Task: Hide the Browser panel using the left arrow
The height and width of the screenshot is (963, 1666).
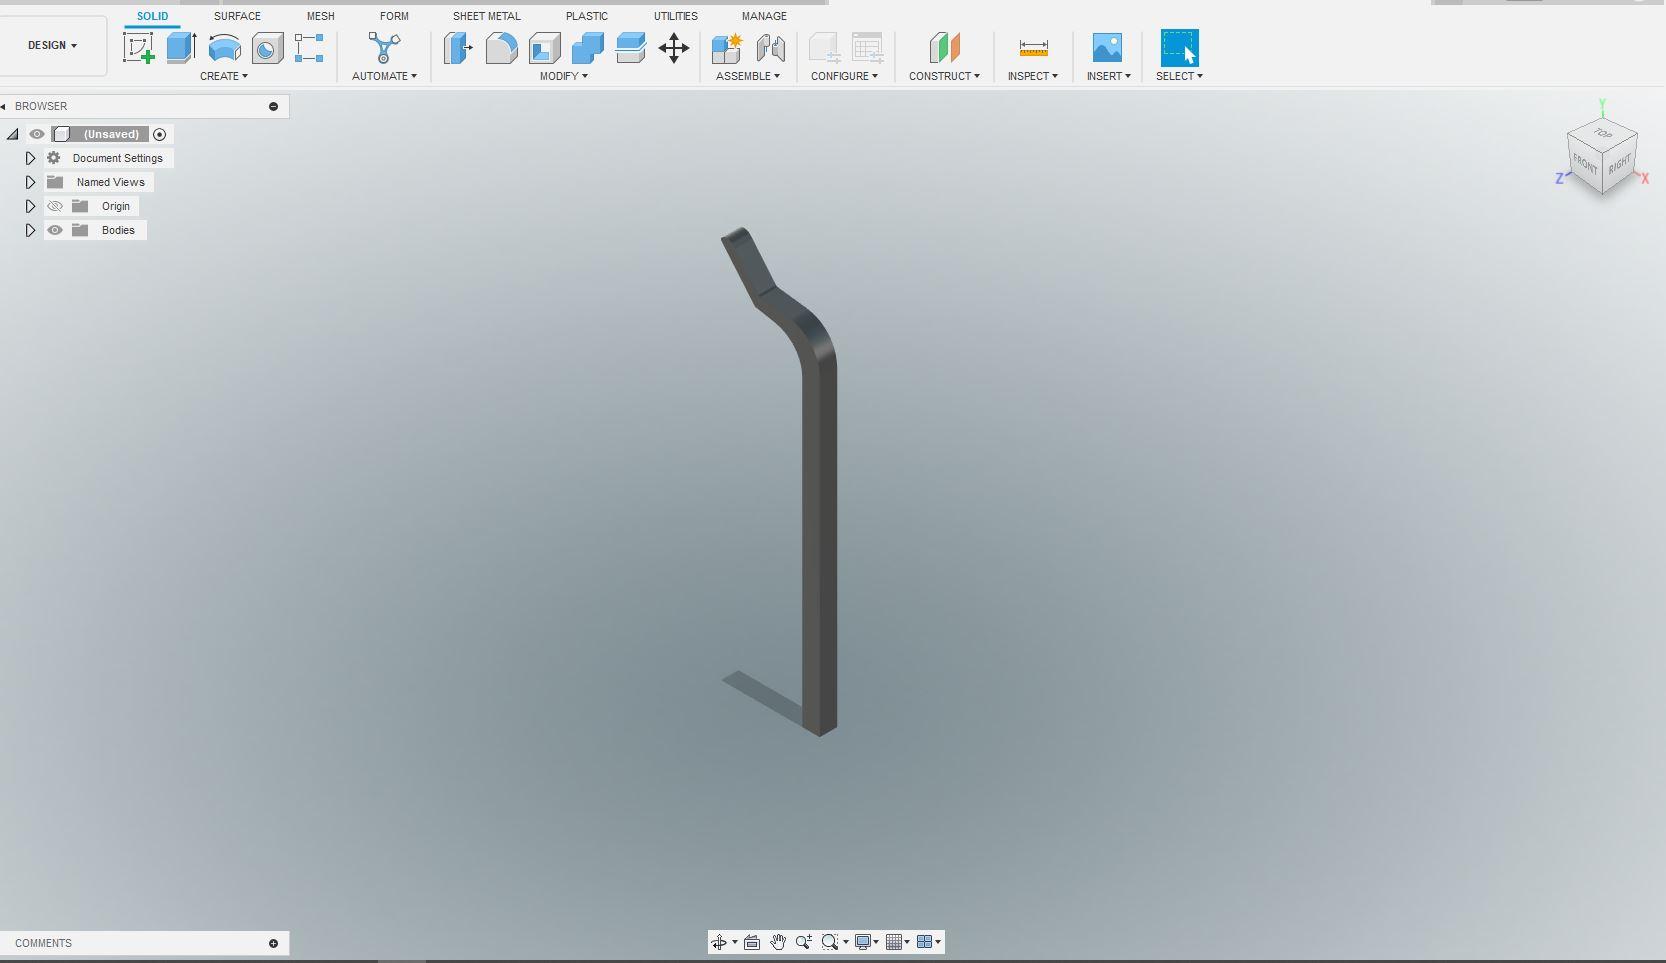Action: click(x=4, y=106)
